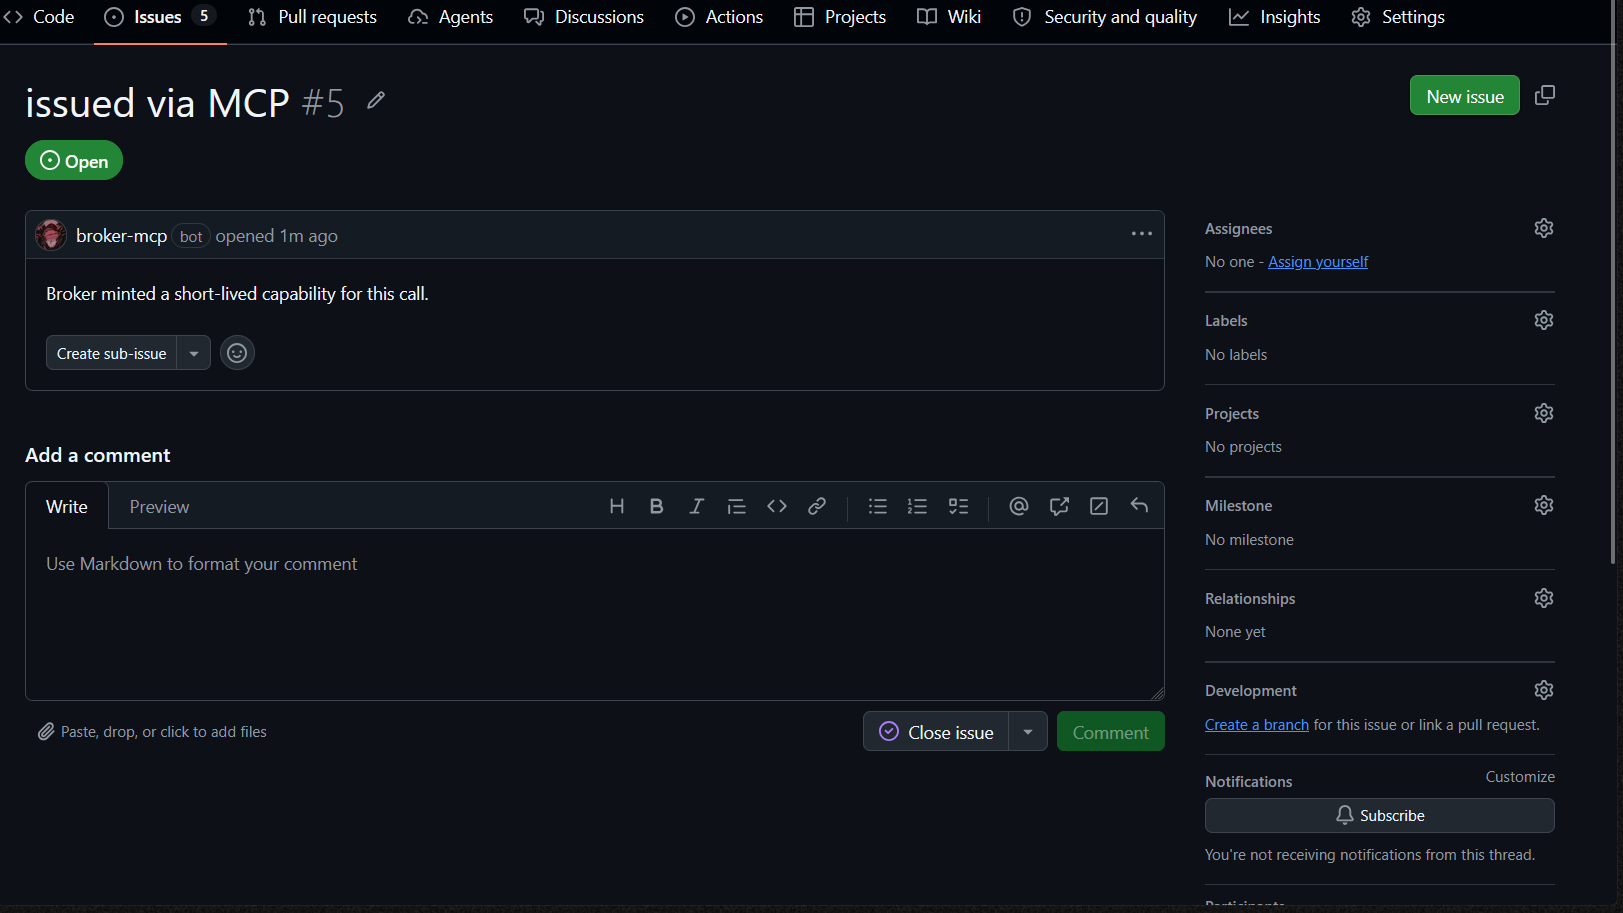1623x913 pixels.
Task: Switch to the Write comment tab
Action: 67,506
